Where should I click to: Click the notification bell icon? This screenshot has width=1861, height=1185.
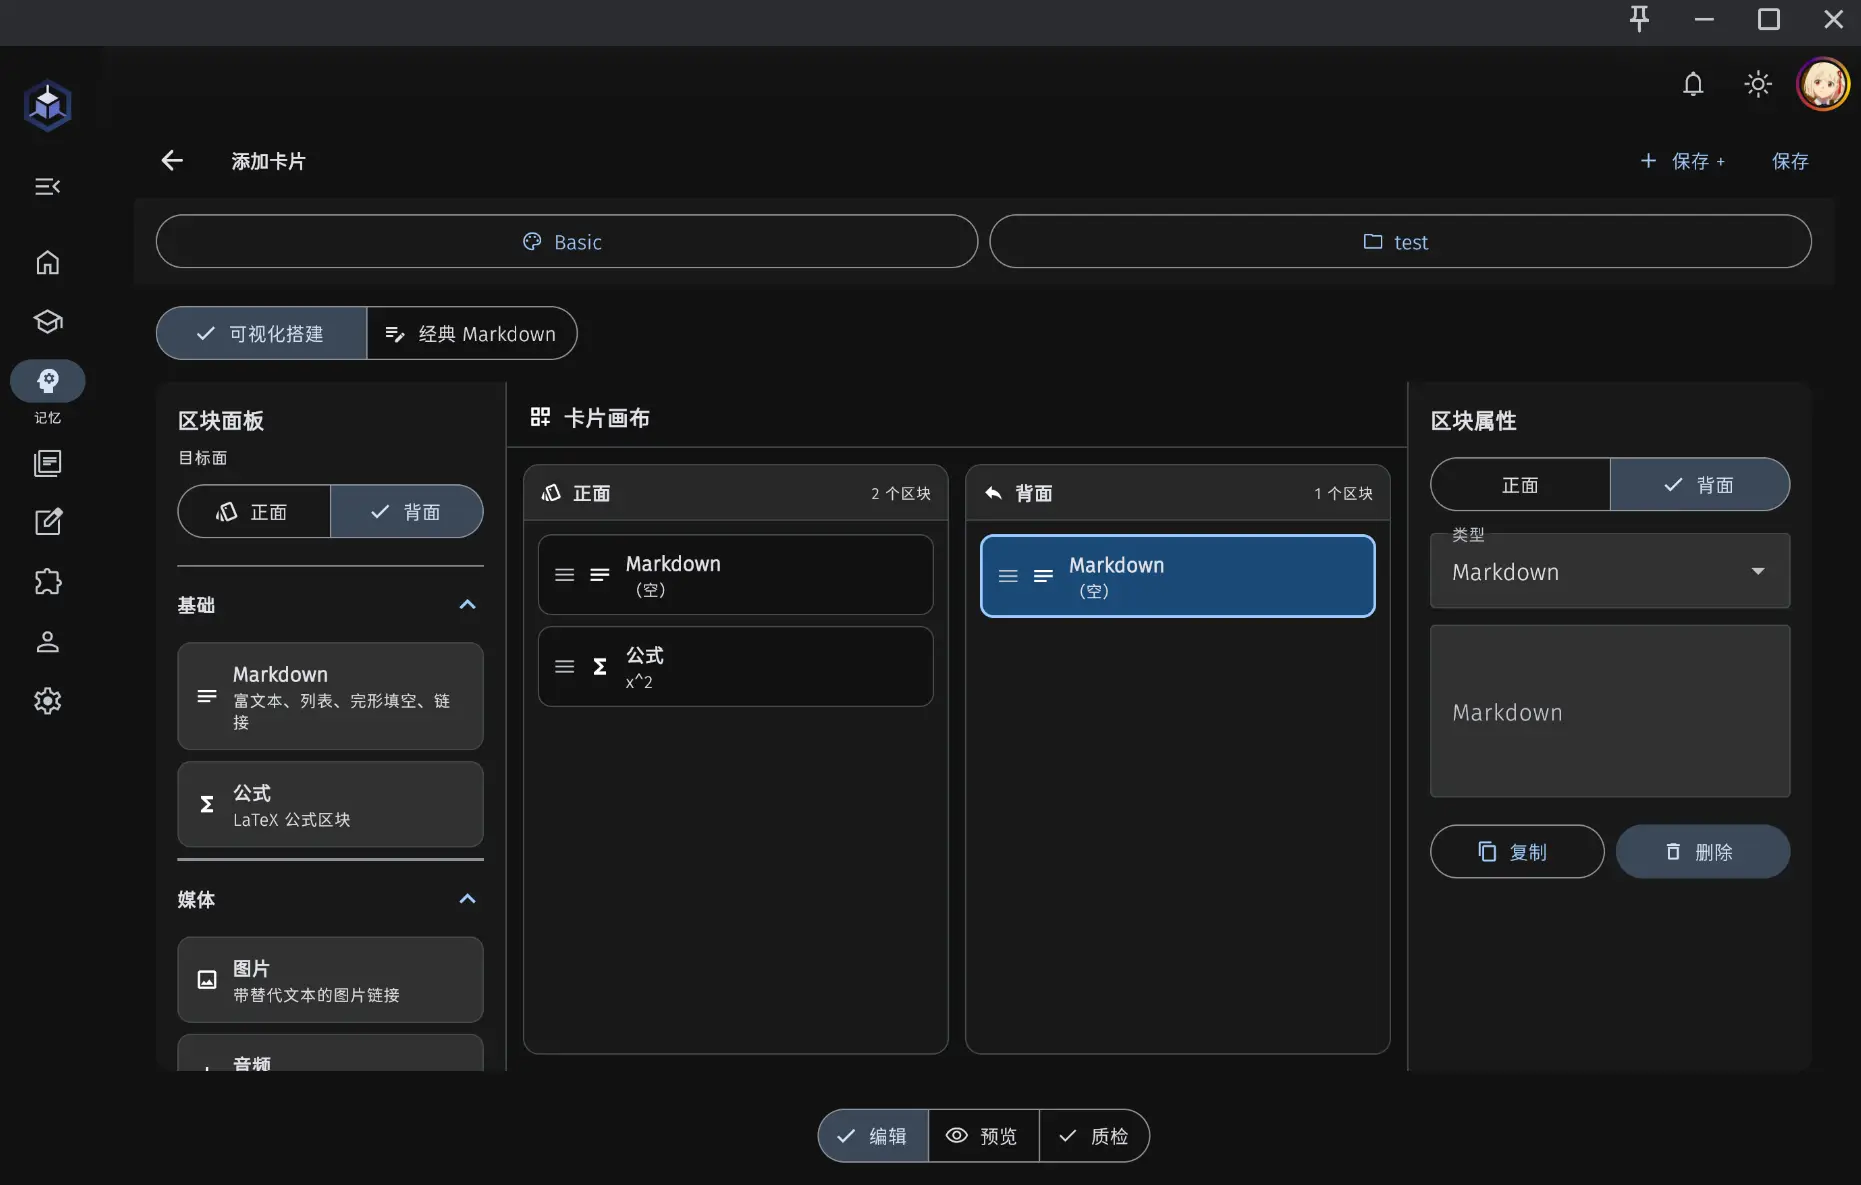1692,84
